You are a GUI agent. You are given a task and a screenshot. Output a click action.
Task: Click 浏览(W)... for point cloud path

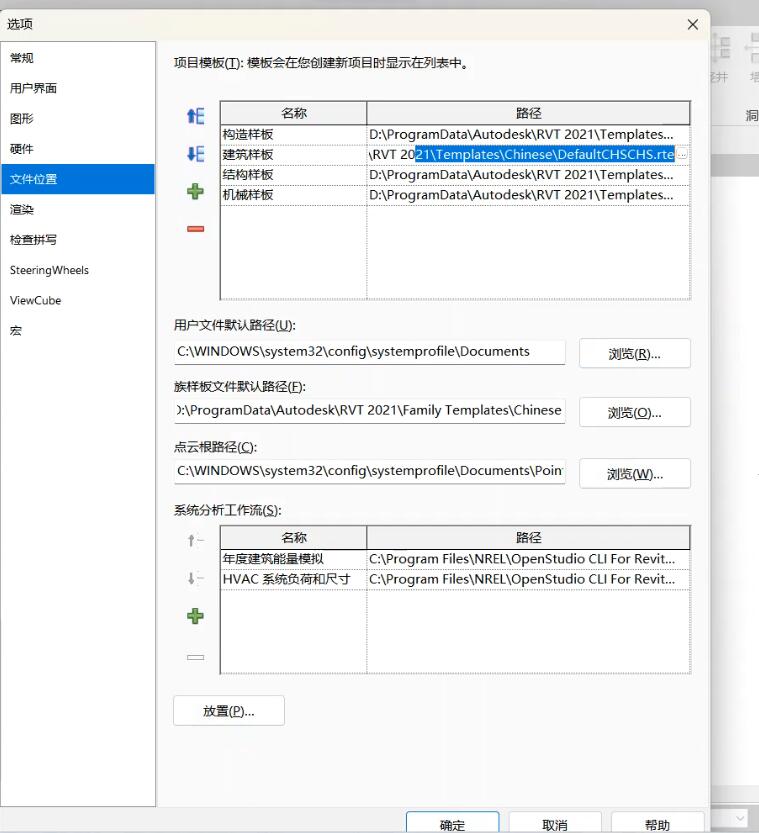point(635,473)
